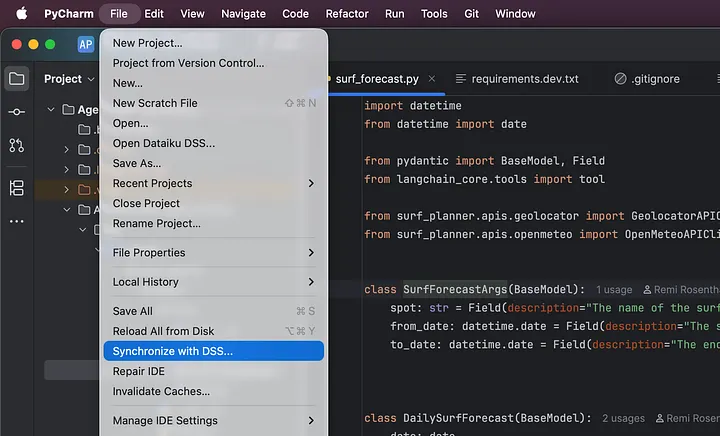Open the .gitignore tab
This screenshot has width=720, height=436.
pos(655,79)
